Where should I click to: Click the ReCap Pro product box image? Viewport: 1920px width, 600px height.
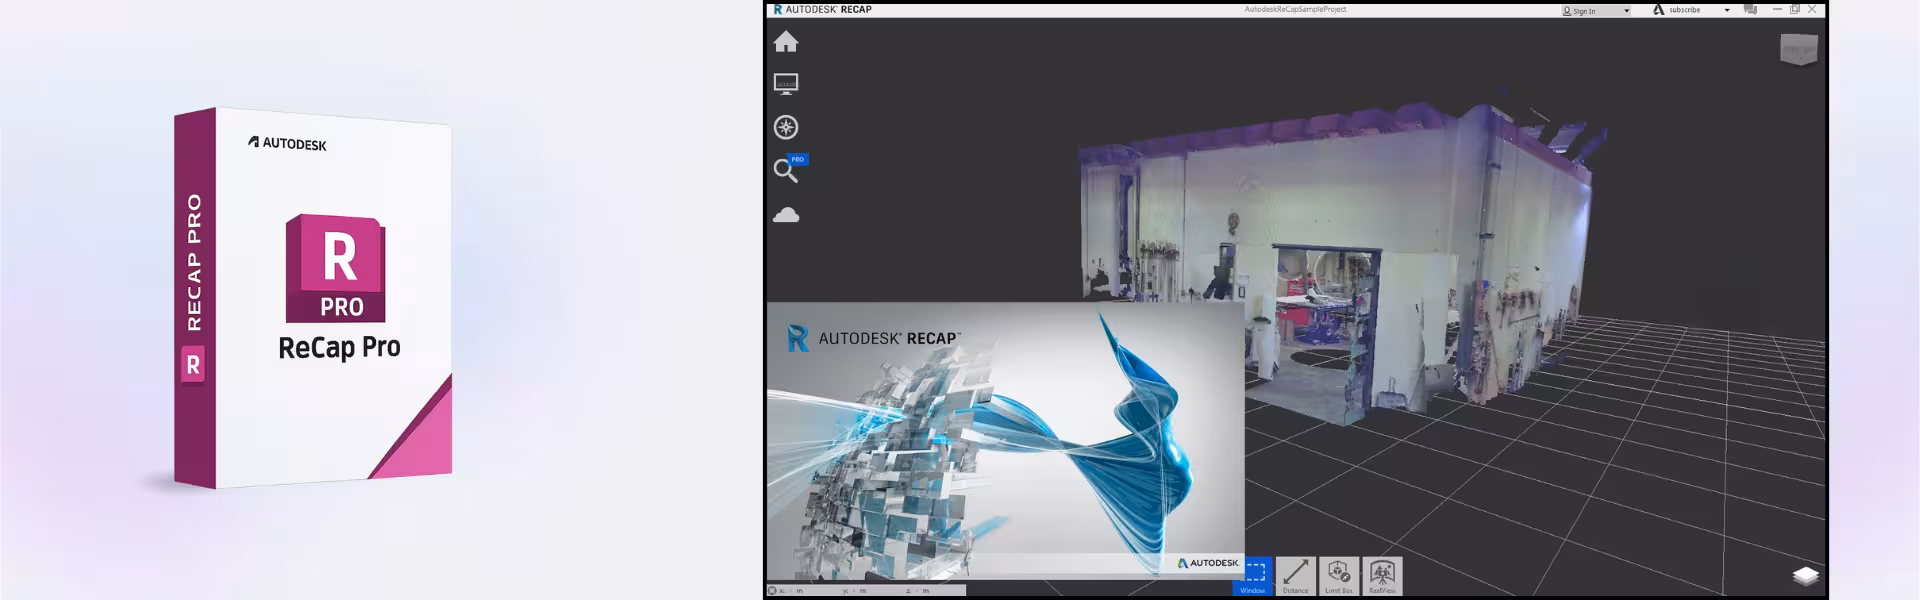(x=313, y=298)
